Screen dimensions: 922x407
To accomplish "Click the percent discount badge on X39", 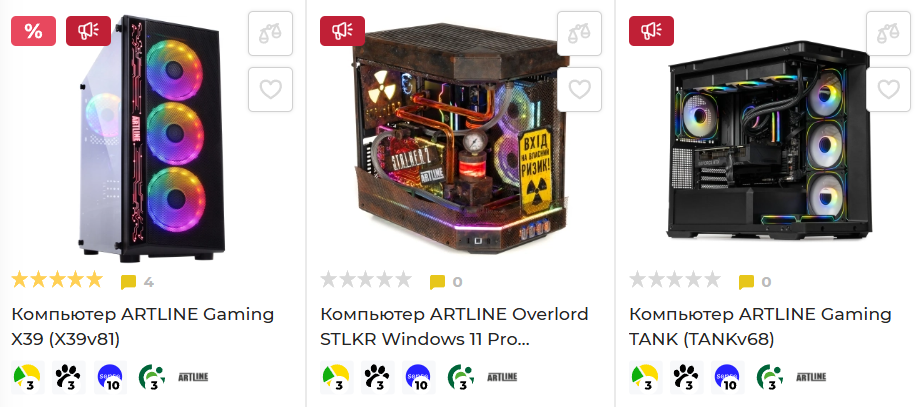I will click(x=34, y=31).
